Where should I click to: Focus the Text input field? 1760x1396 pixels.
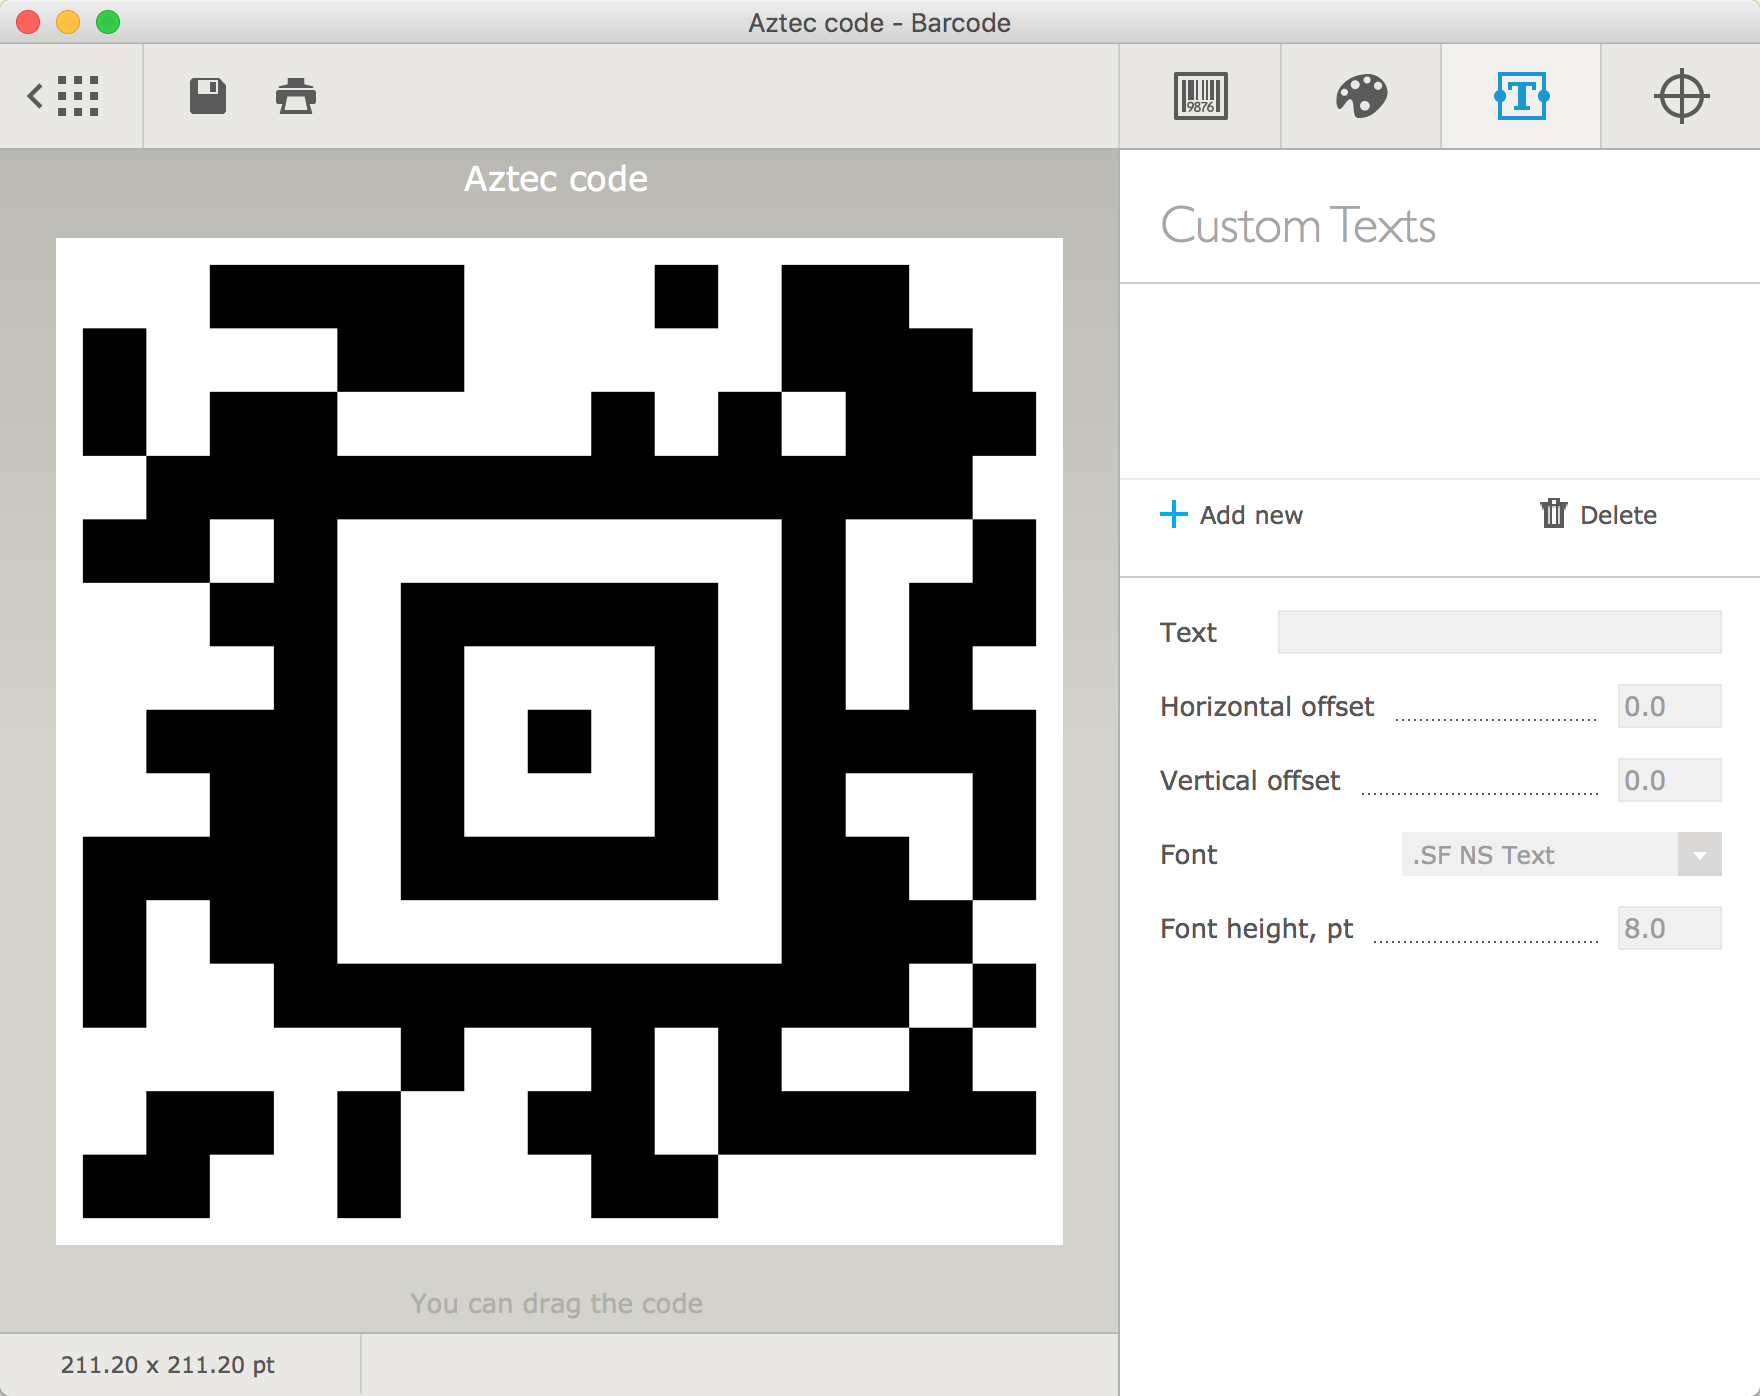pyautogui.click(x=1499, y=632)
